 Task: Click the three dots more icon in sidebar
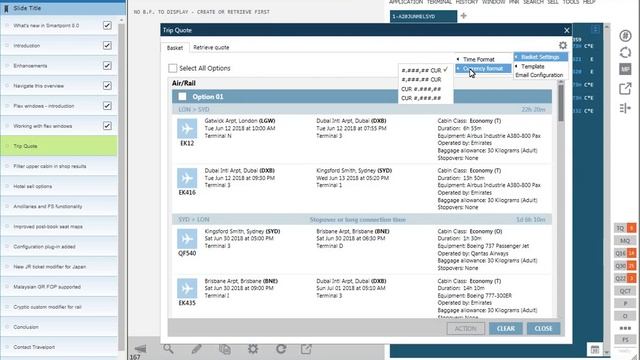625,328
